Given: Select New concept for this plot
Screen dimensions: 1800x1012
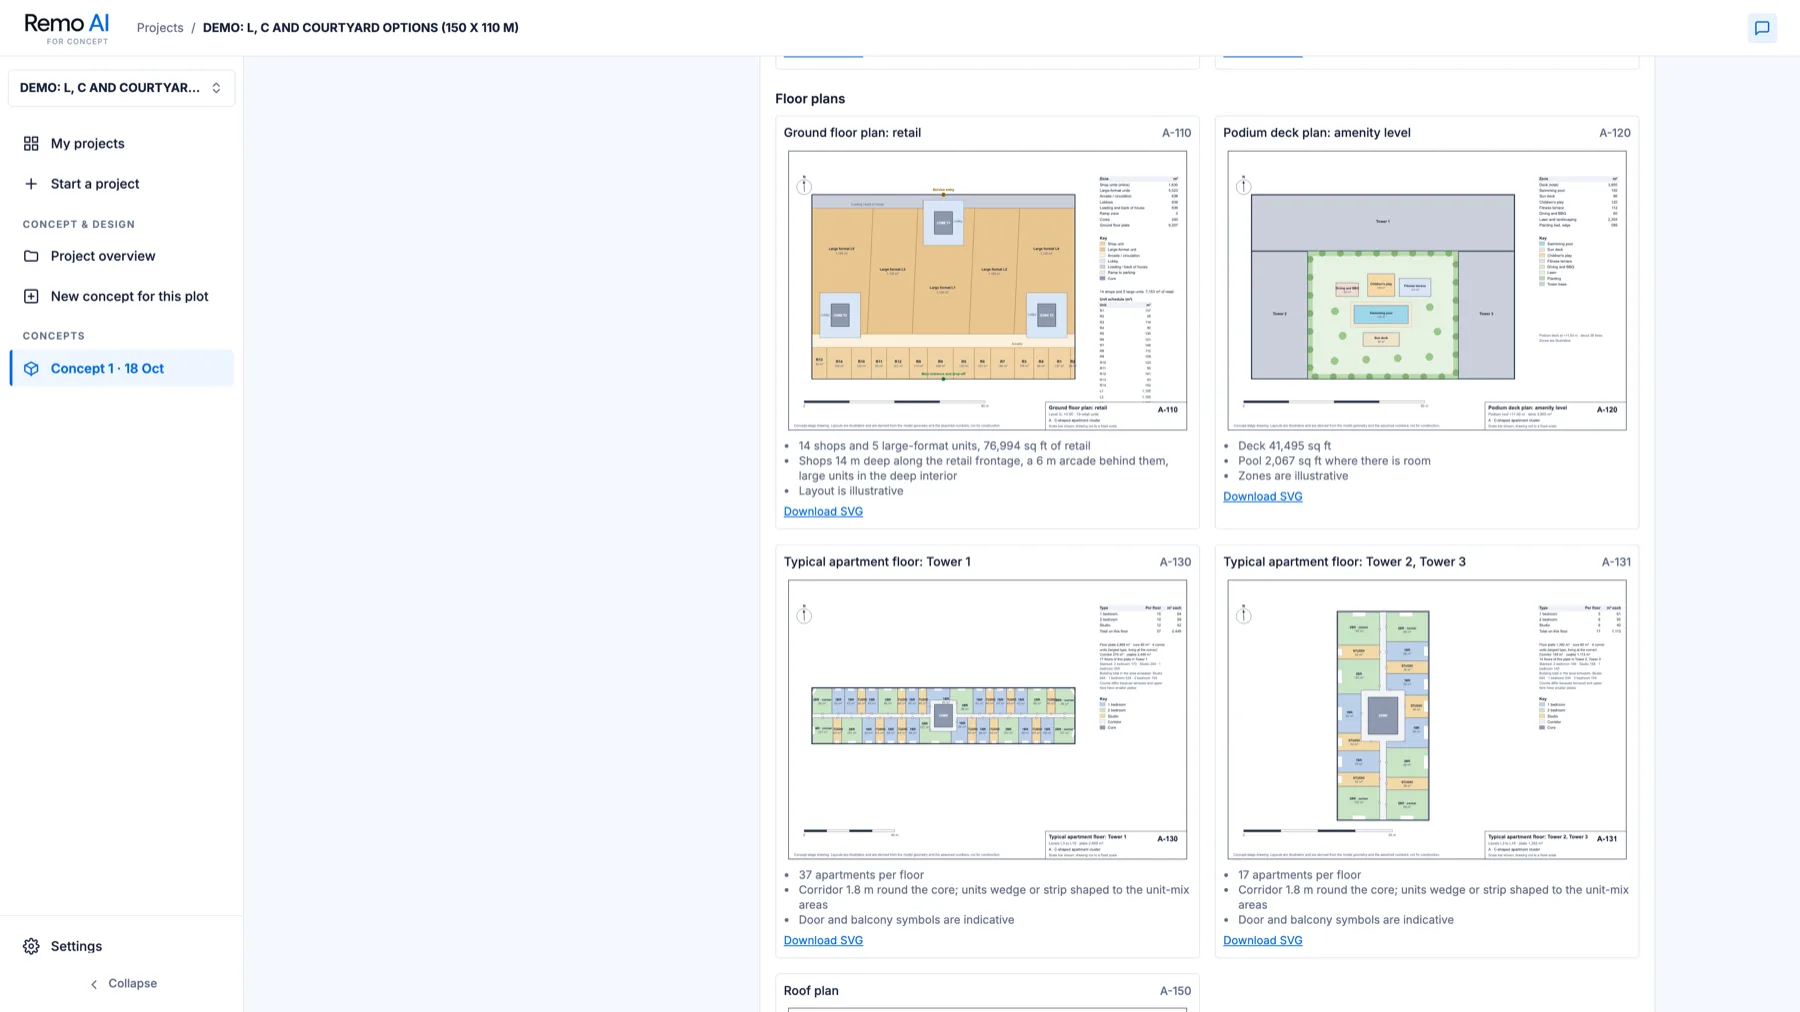Looking at the screenshot, I should pos(122,296).
